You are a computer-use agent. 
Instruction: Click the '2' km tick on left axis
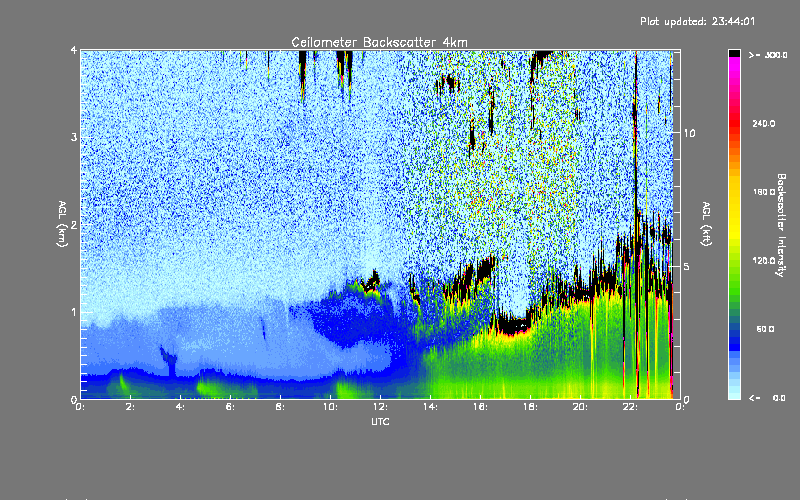click(x=74, y=224)
